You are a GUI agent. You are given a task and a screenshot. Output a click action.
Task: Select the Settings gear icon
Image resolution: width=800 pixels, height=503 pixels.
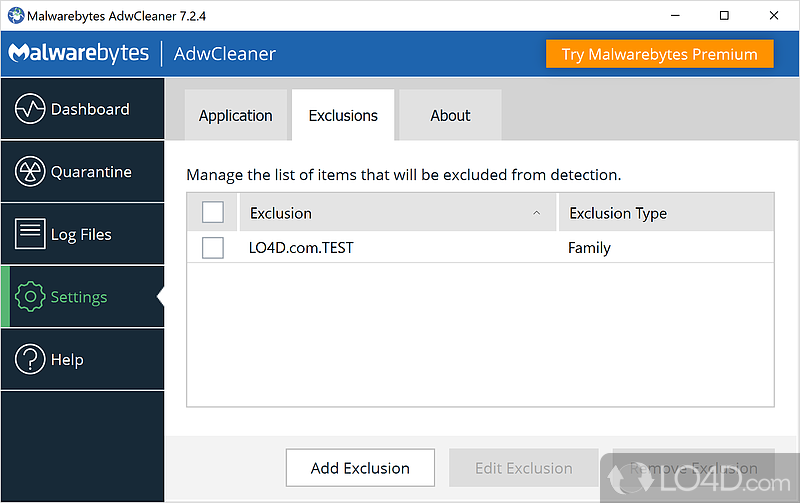point(30,297)
